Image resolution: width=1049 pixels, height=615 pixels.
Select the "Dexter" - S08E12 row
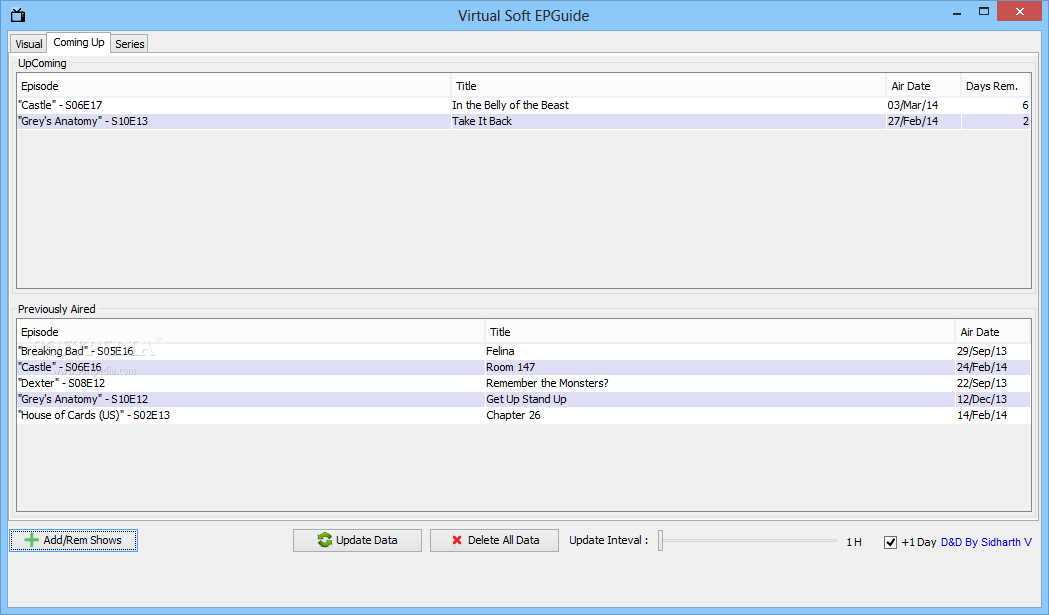click(x=524, y=383)
